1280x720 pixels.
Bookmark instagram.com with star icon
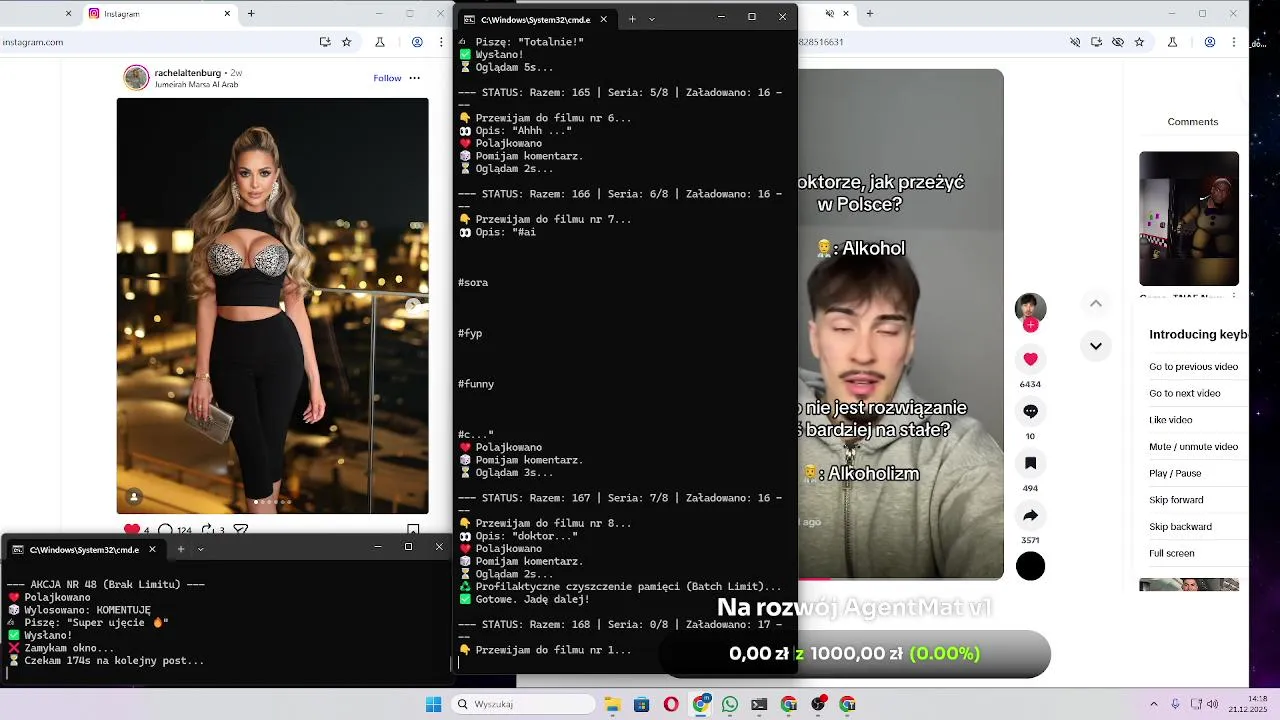click(347, 42)
